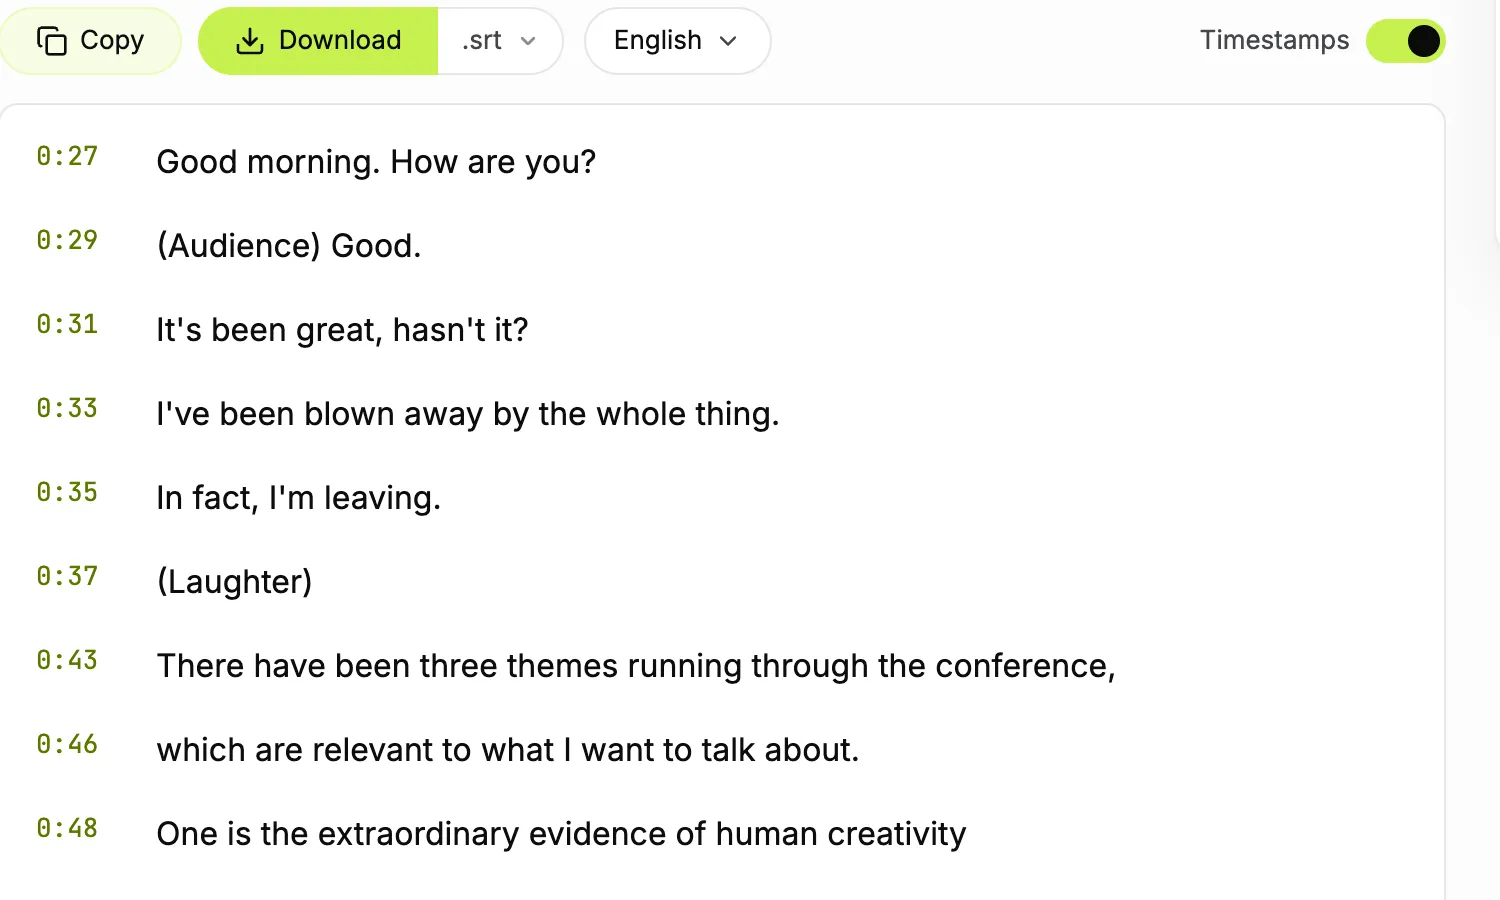Select line "(Audience) Good."

coord(289,246)
